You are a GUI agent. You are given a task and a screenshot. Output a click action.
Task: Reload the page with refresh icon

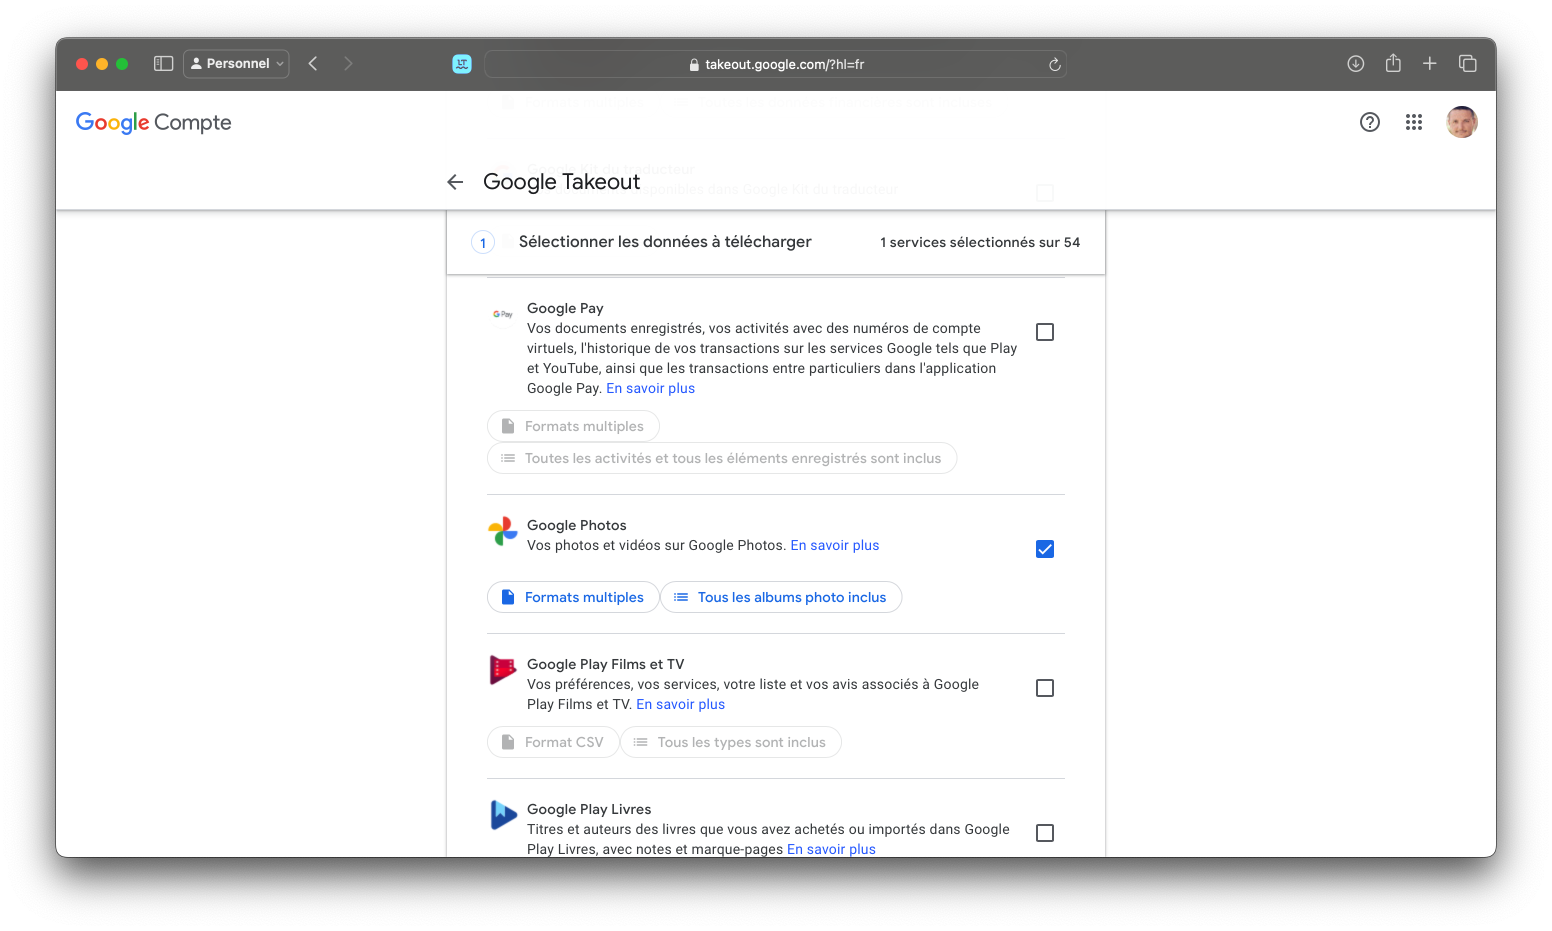(x=1054, y=64)
